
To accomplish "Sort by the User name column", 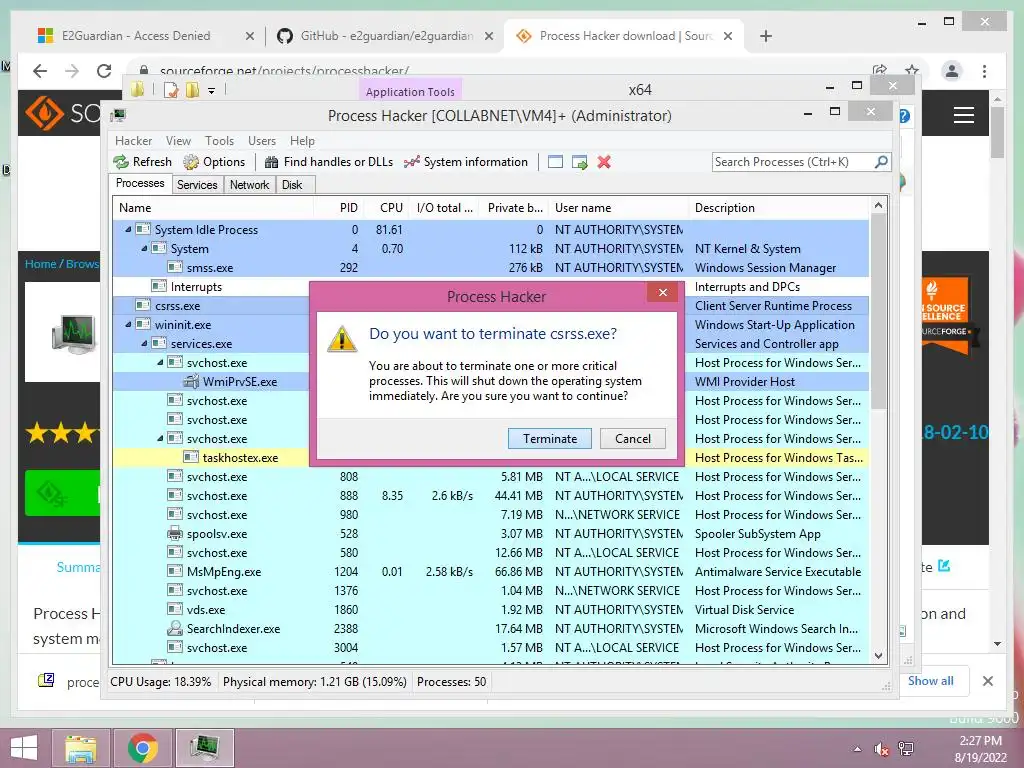I will click(618, 208).
